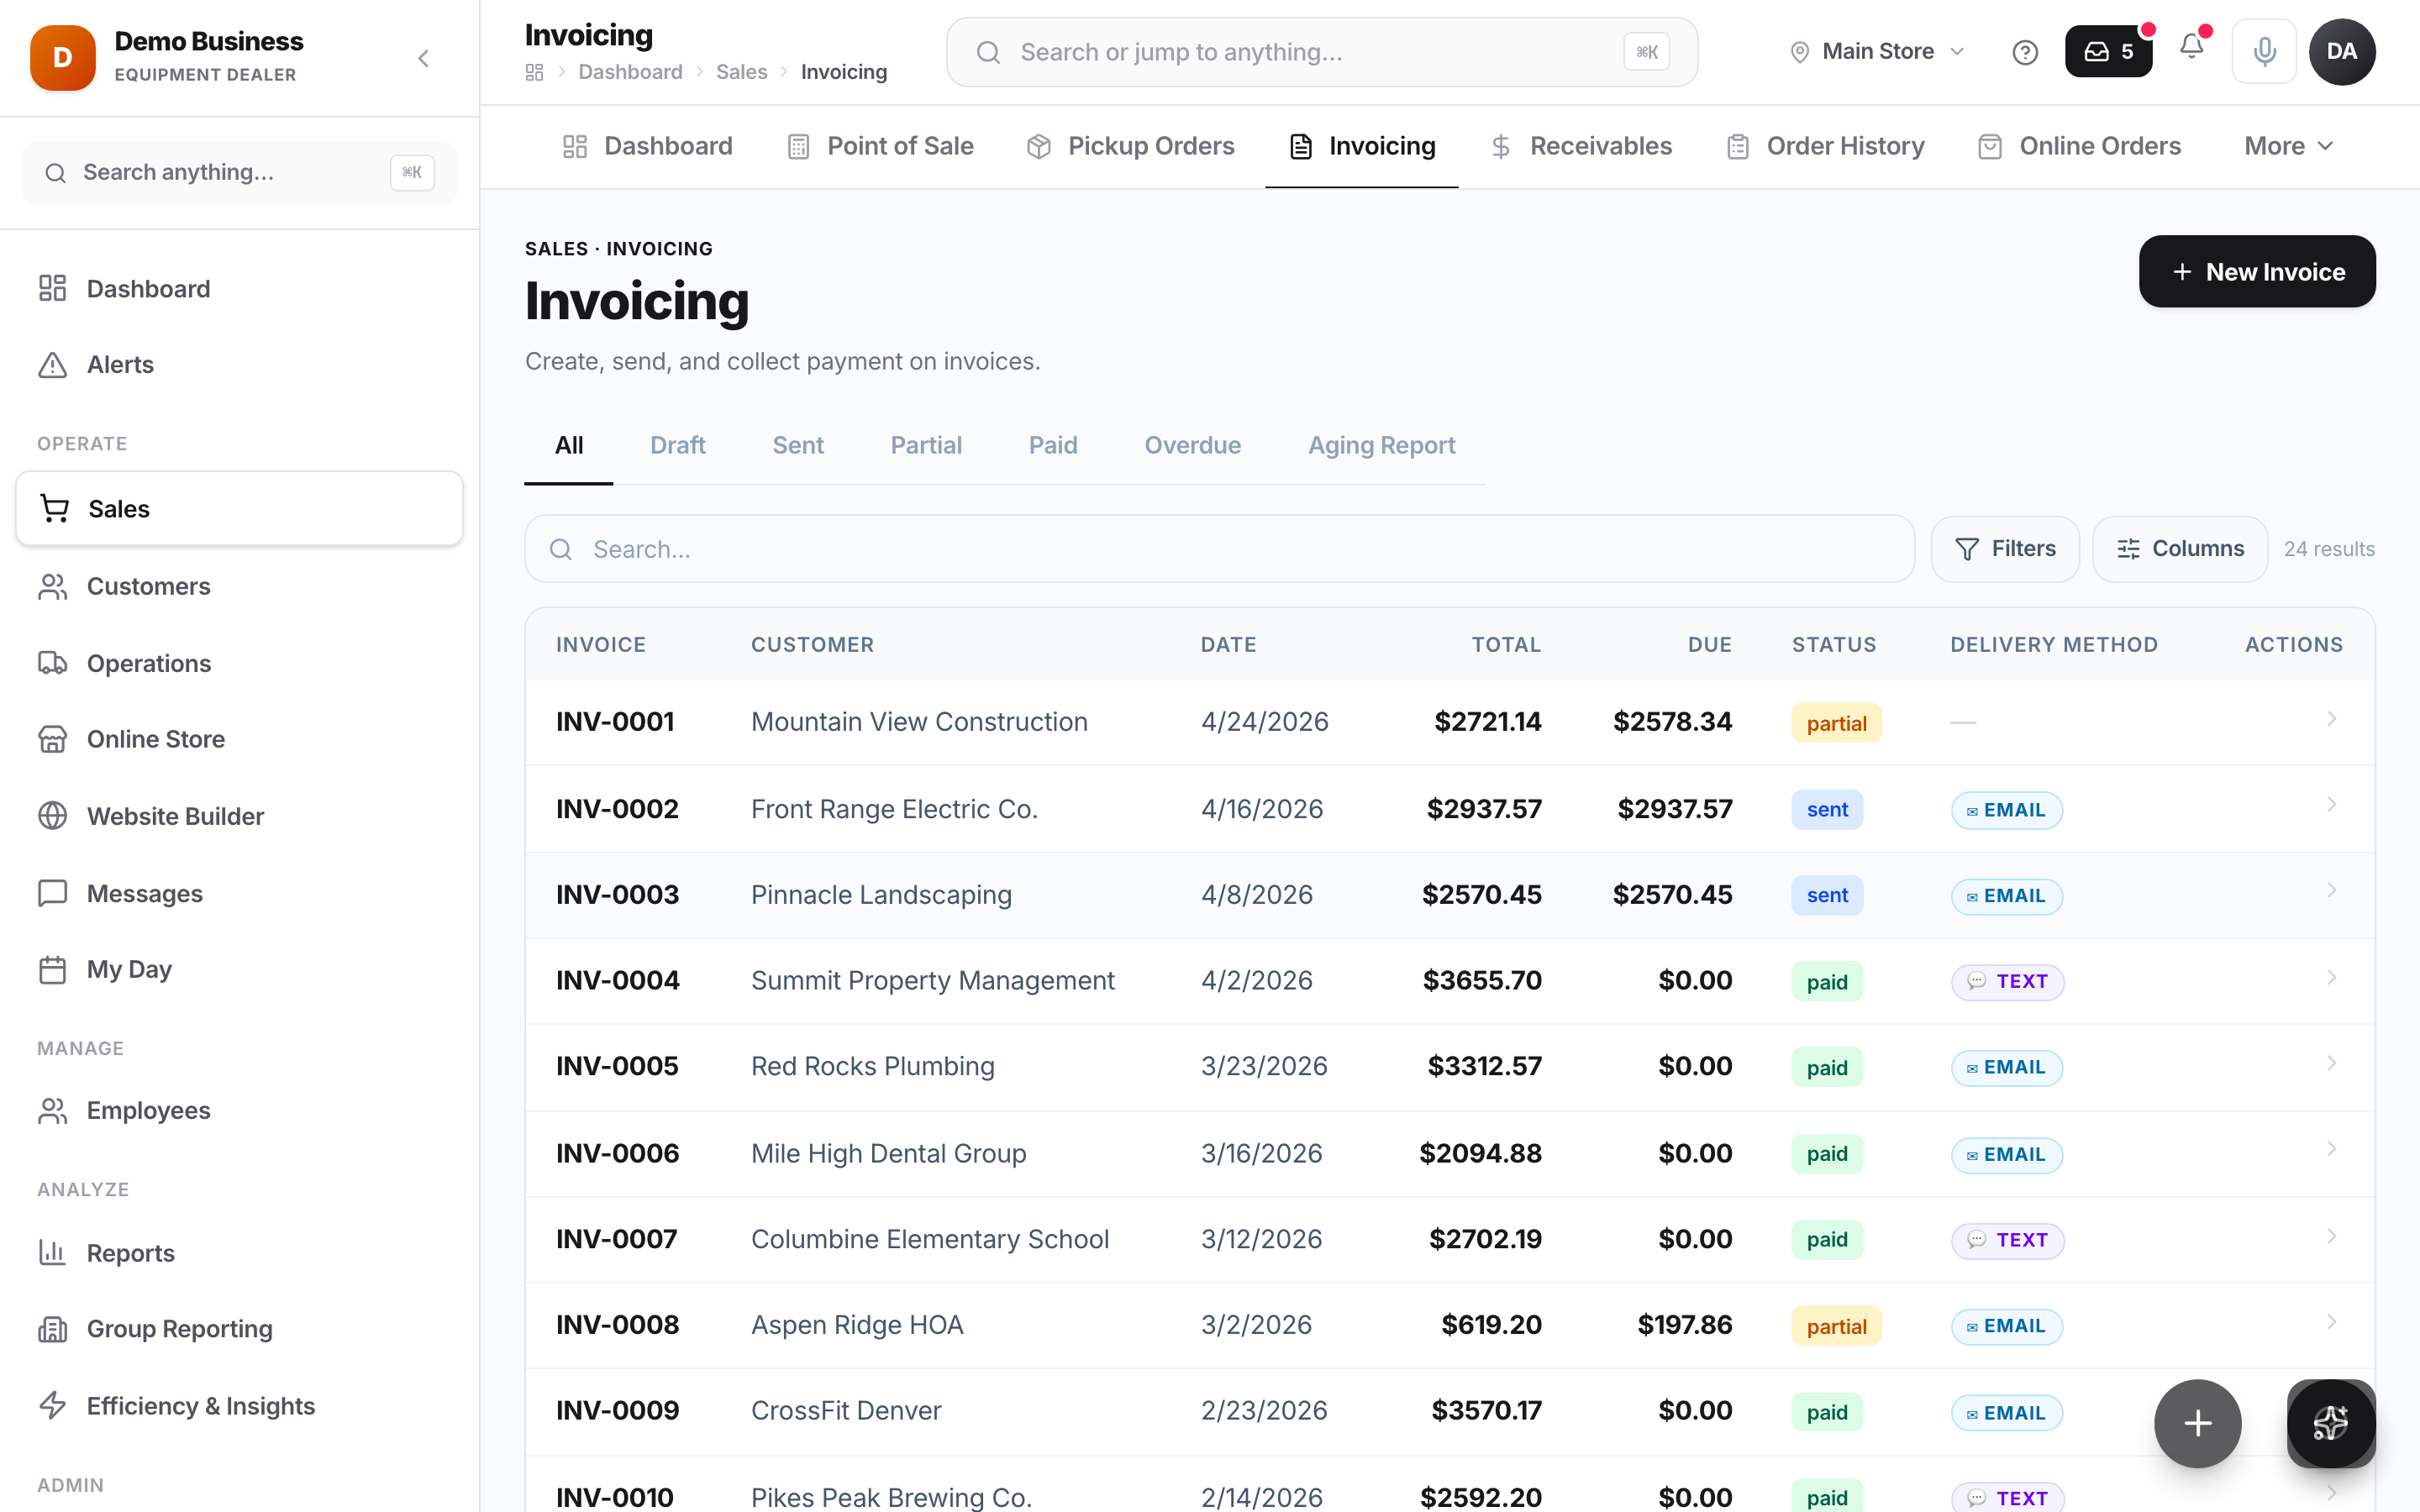Open Alerts in the sidebar
Image resolution: width=2420 pixels, height=1512 pixels.
pyautogui.click(x=239, y=365)
